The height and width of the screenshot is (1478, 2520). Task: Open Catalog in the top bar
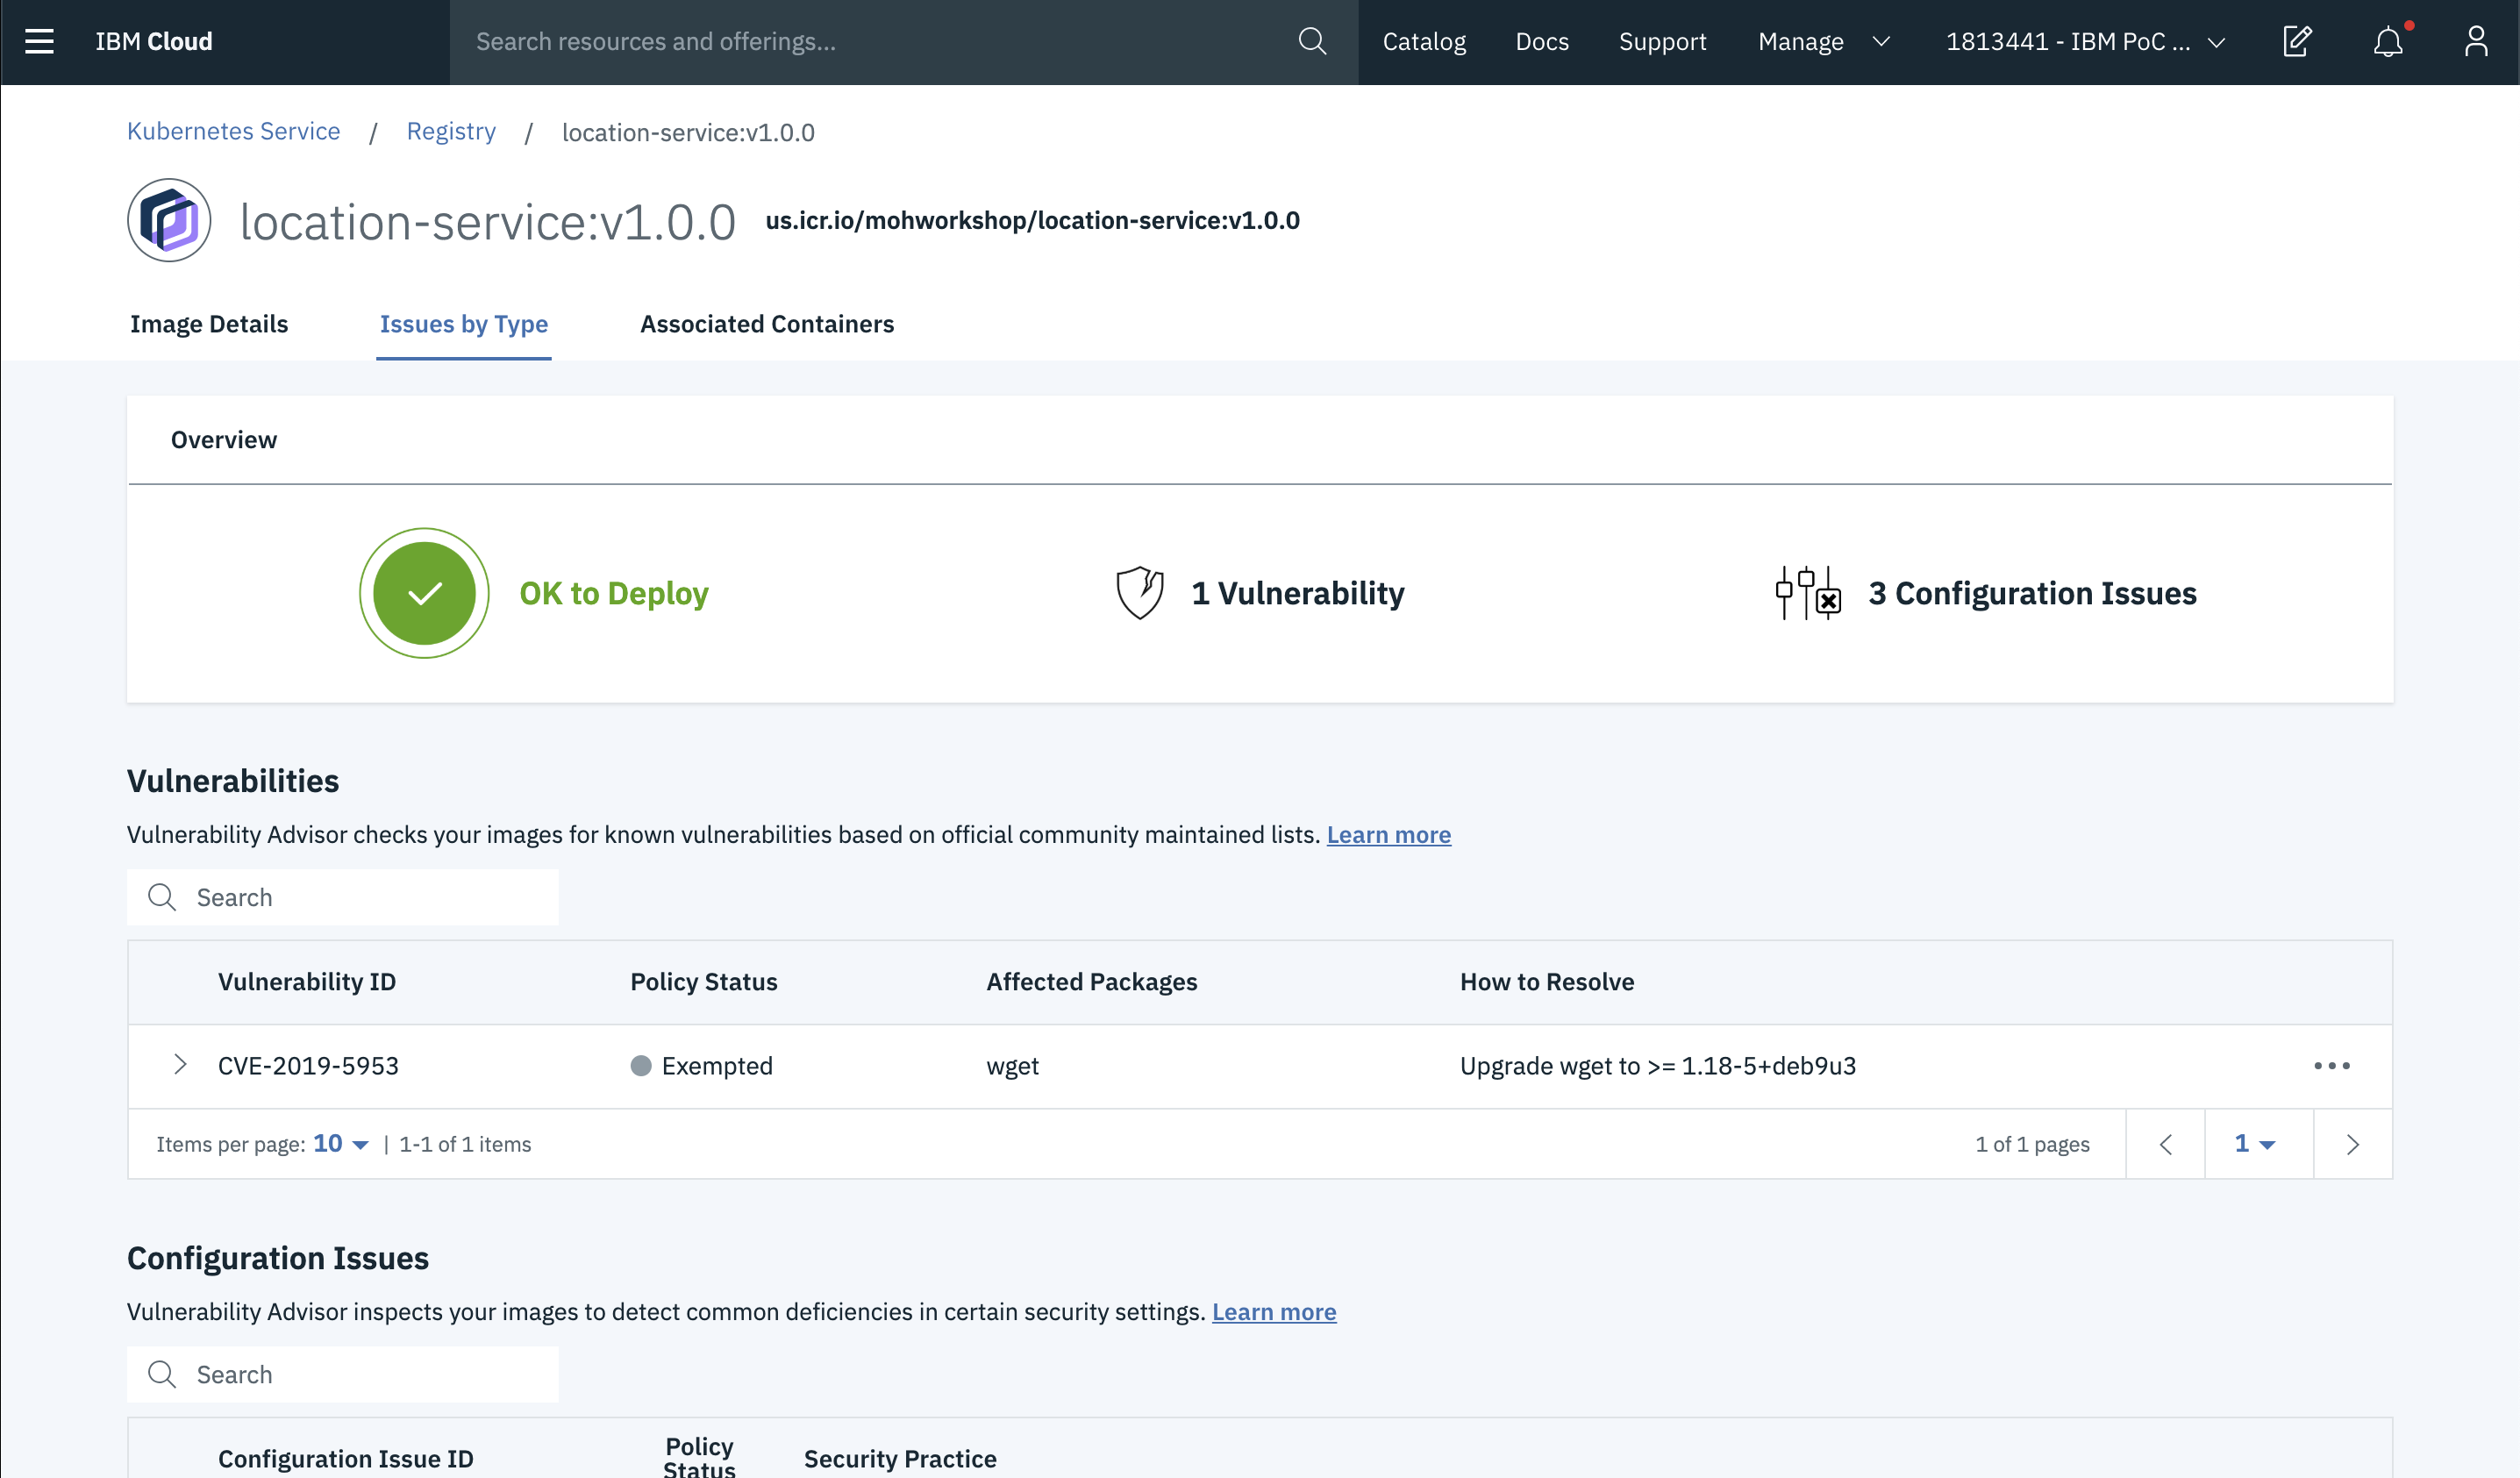coord(1424,41)
